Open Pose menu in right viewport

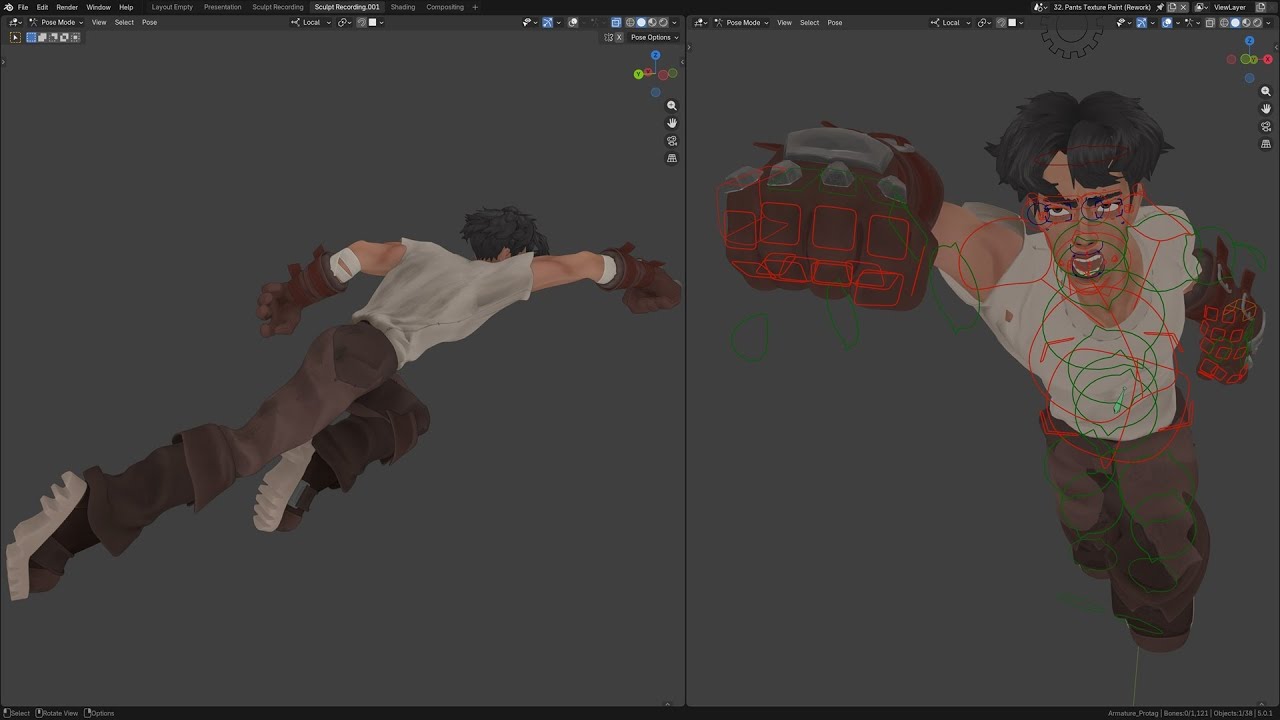coord(835,22)
